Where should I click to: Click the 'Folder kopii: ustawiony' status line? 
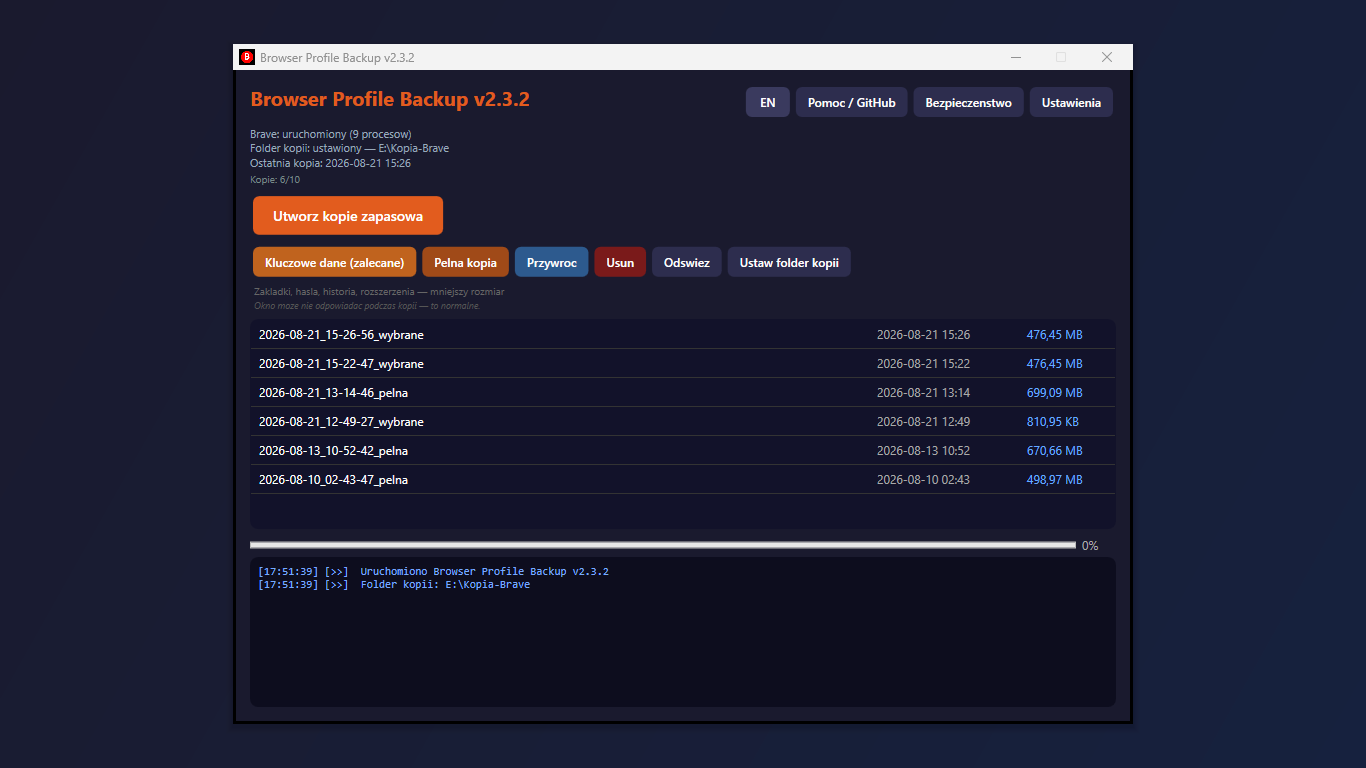click(349, 148)
